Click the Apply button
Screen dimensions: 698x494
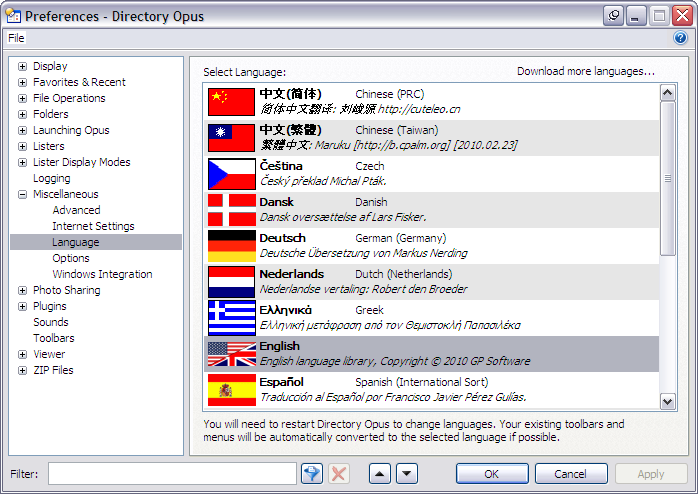point(651,474)
